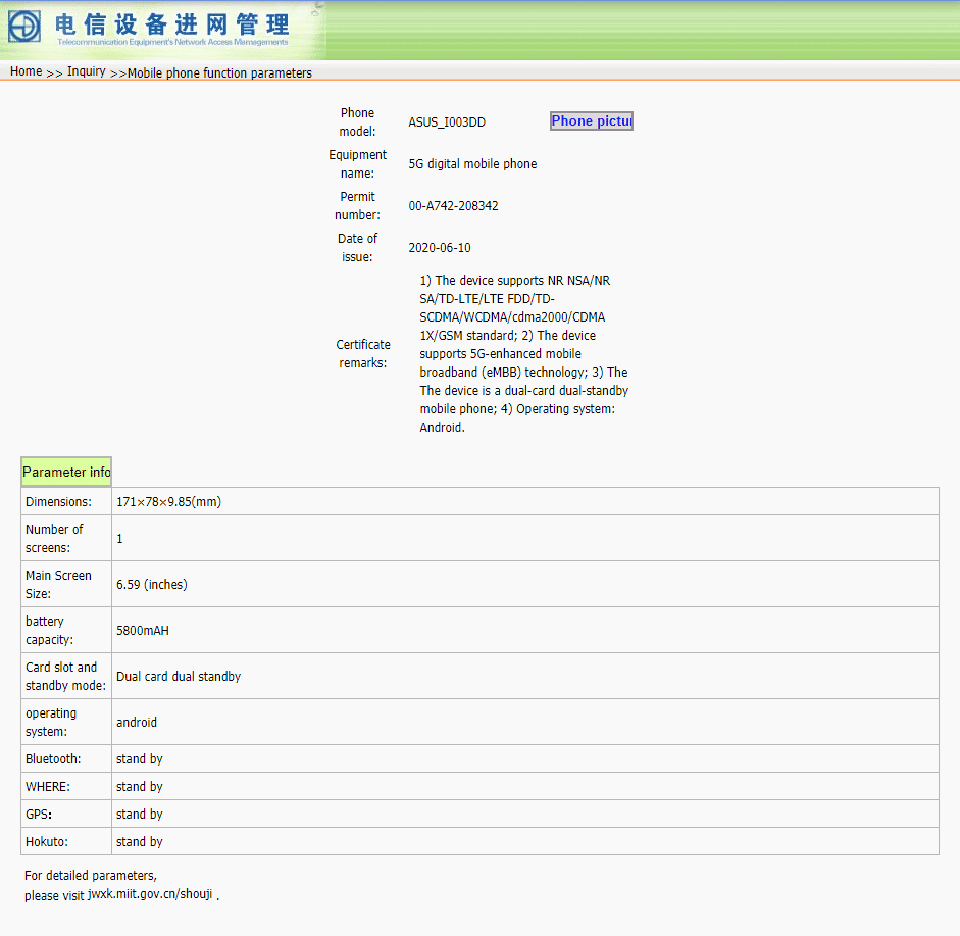Click the Dual card dual standby cell
Image resolution: width=960 pixels, height=936 pixels.
[525, 676]
